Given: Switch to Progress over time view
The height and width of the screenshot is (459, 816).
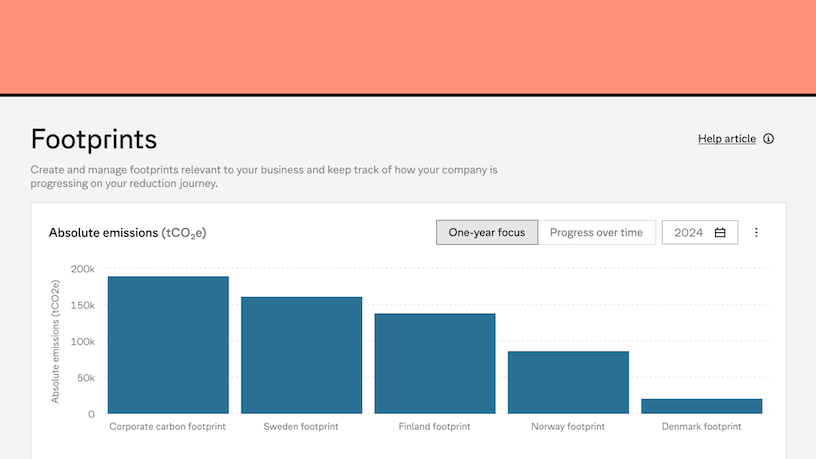Looking at the screenshot, I should (596, 233).
